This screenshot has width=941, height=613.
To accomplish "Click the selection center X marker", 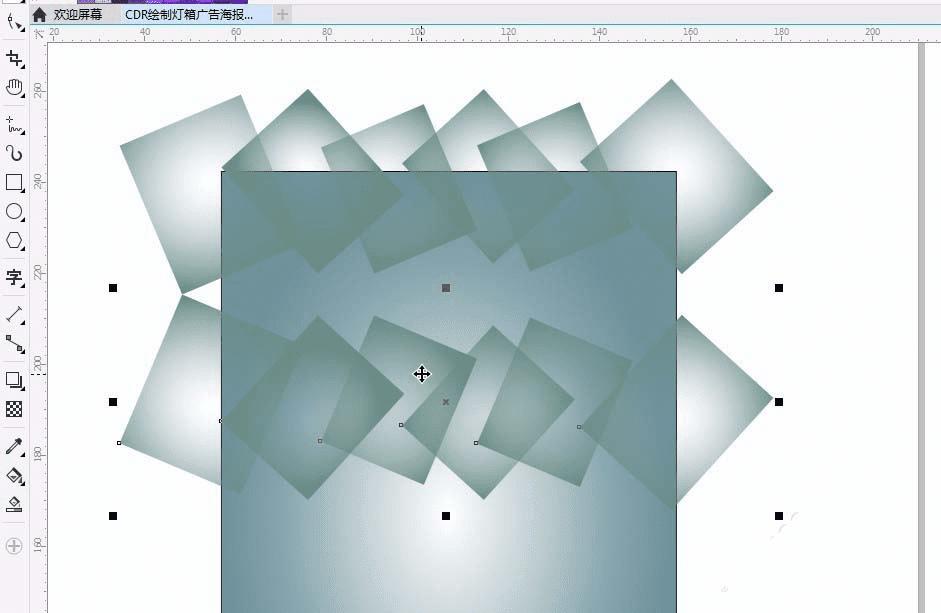I will click(x=445, y=402).
